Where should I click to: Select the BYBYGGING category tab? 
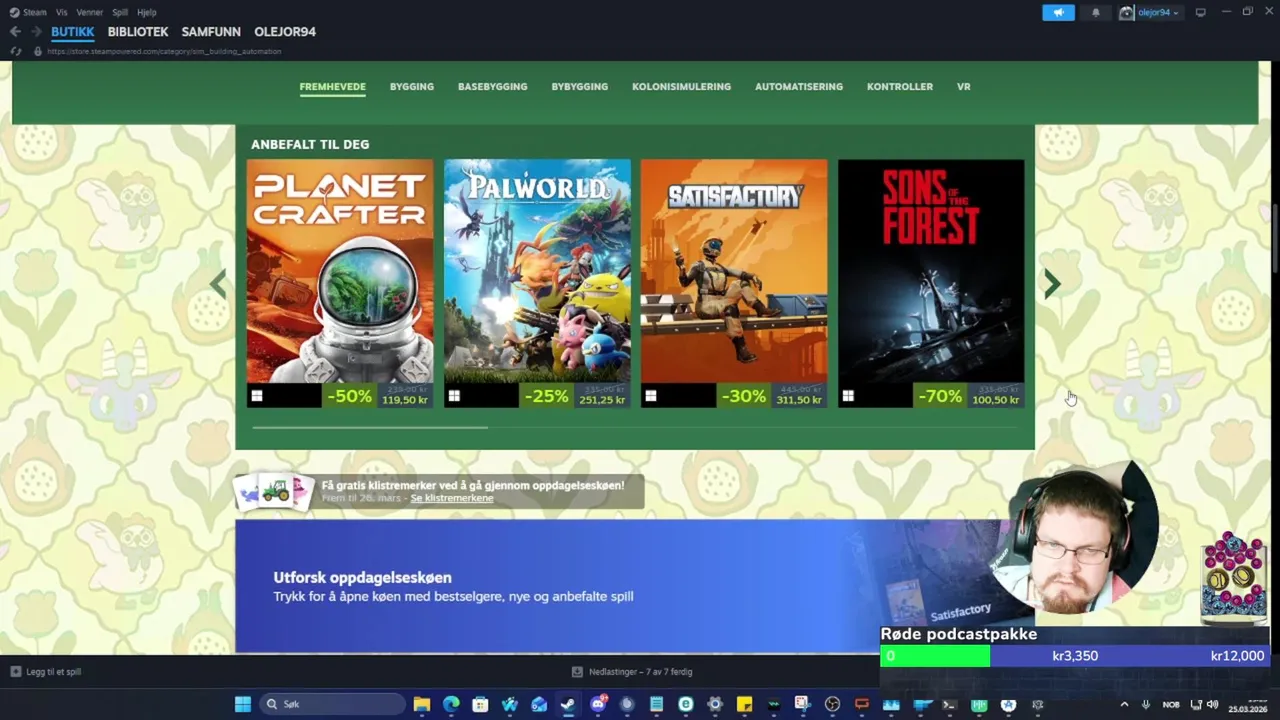click(x=580, y=87)
